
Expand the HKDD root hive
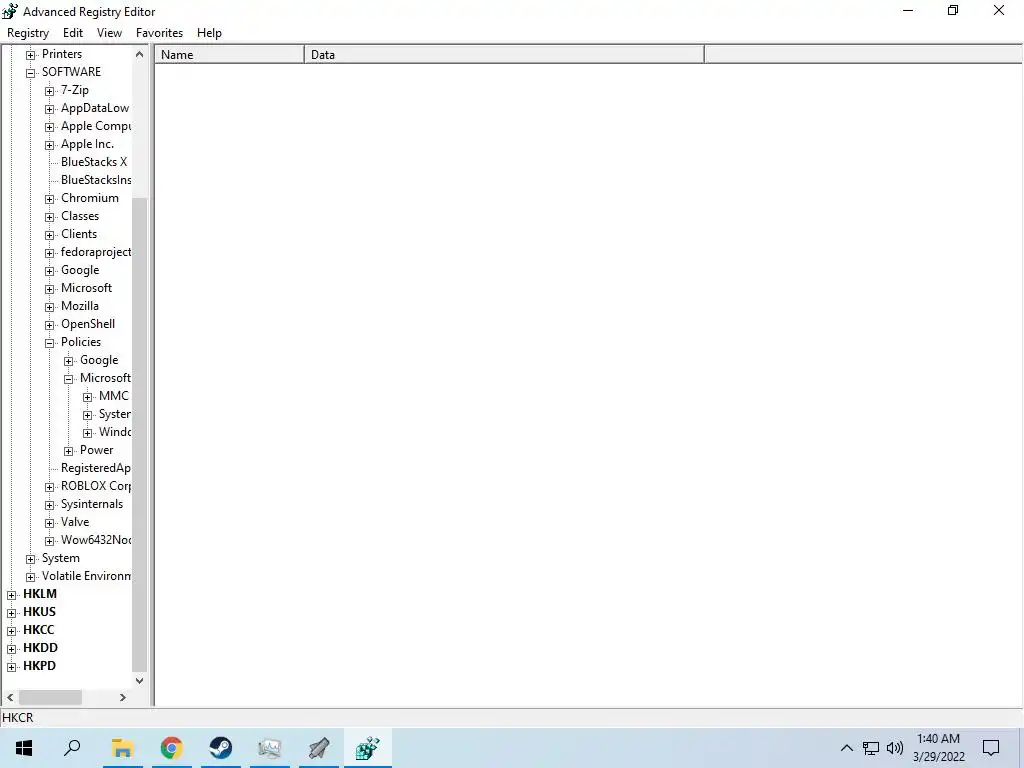tap(11, 649)
